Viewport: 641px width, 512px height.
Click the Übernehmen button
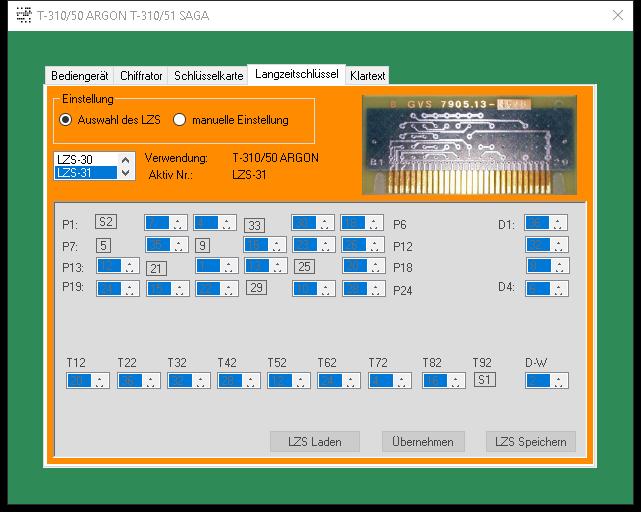pyautogui.click(x=423, y=442)
